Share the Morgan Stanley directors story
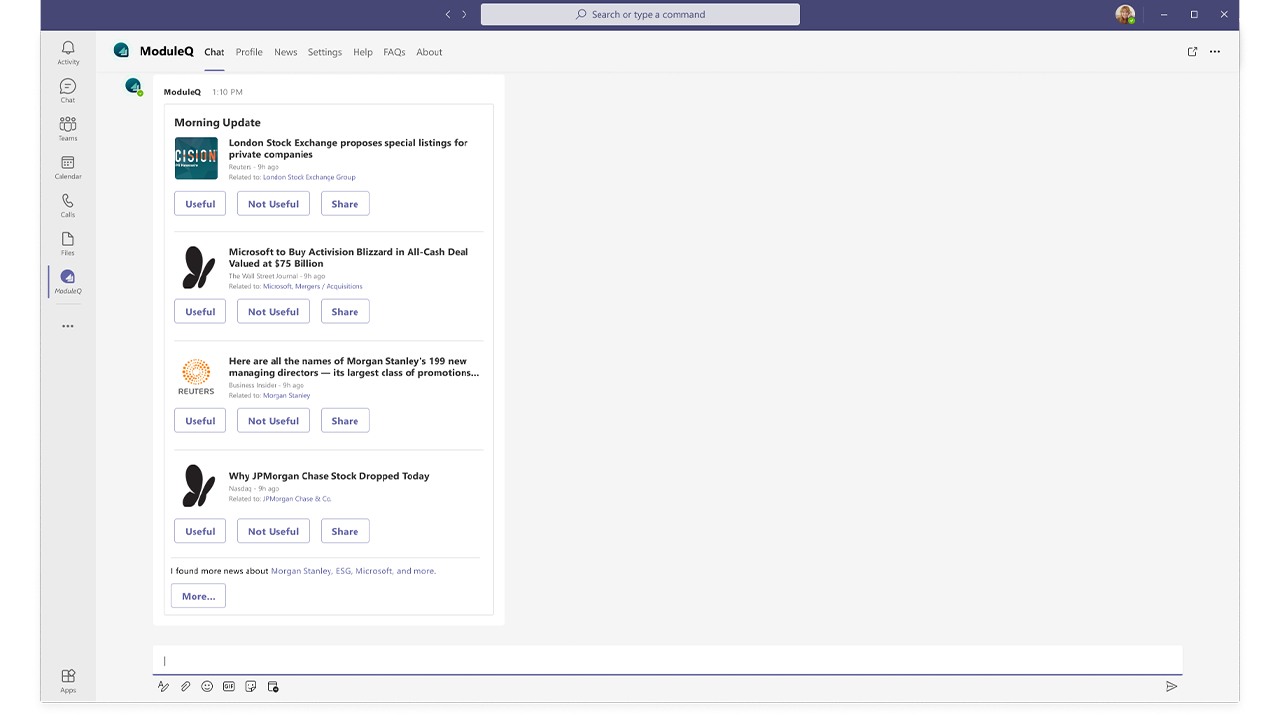Screen dimensions: 1280x720 tap(345, 421)
